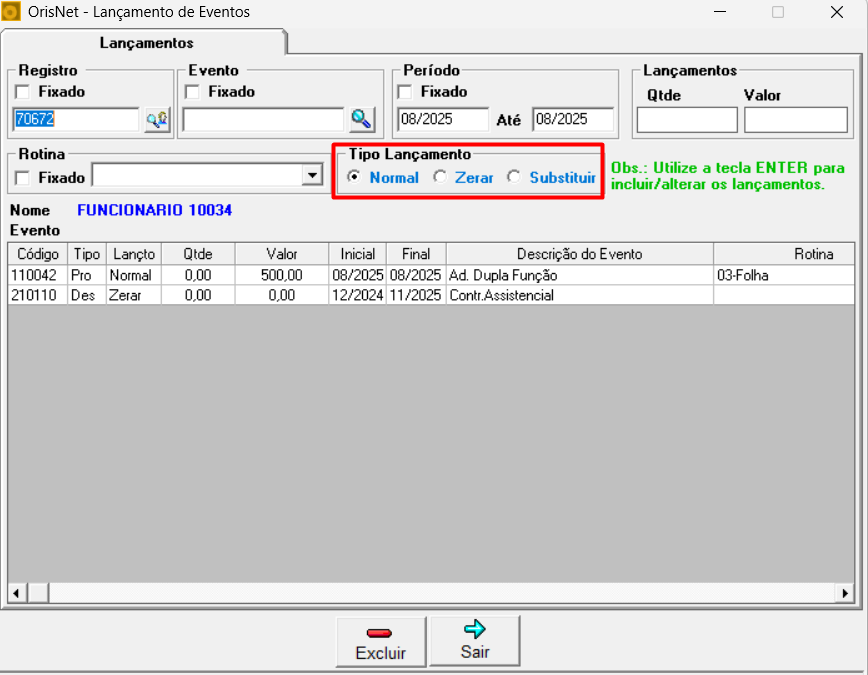Check the Período Fixado checkbox
Screen dimensions: 868x675
tap(405, 92)
